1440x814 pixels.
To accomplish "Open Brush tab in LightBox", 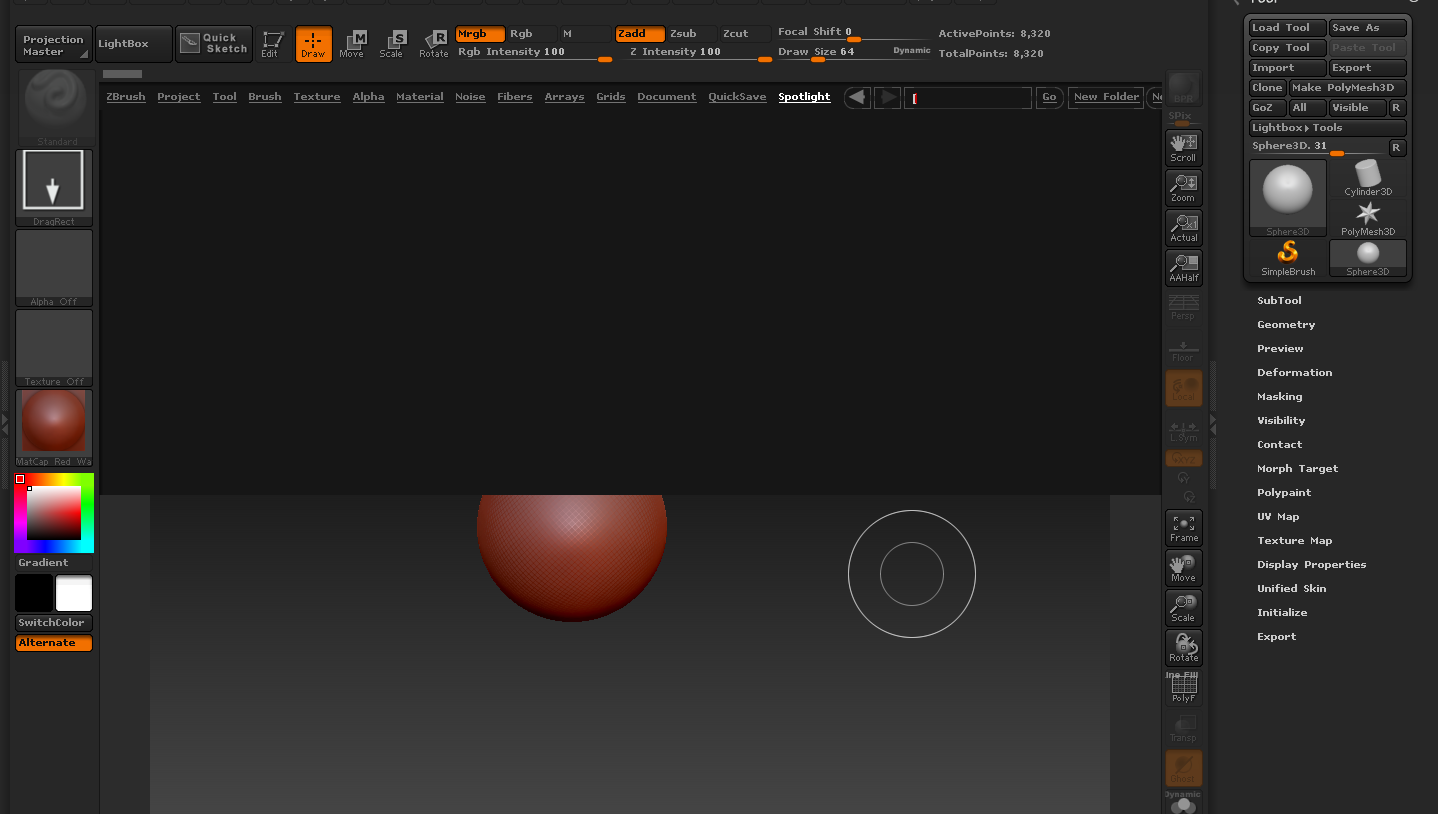I will 265,97.
